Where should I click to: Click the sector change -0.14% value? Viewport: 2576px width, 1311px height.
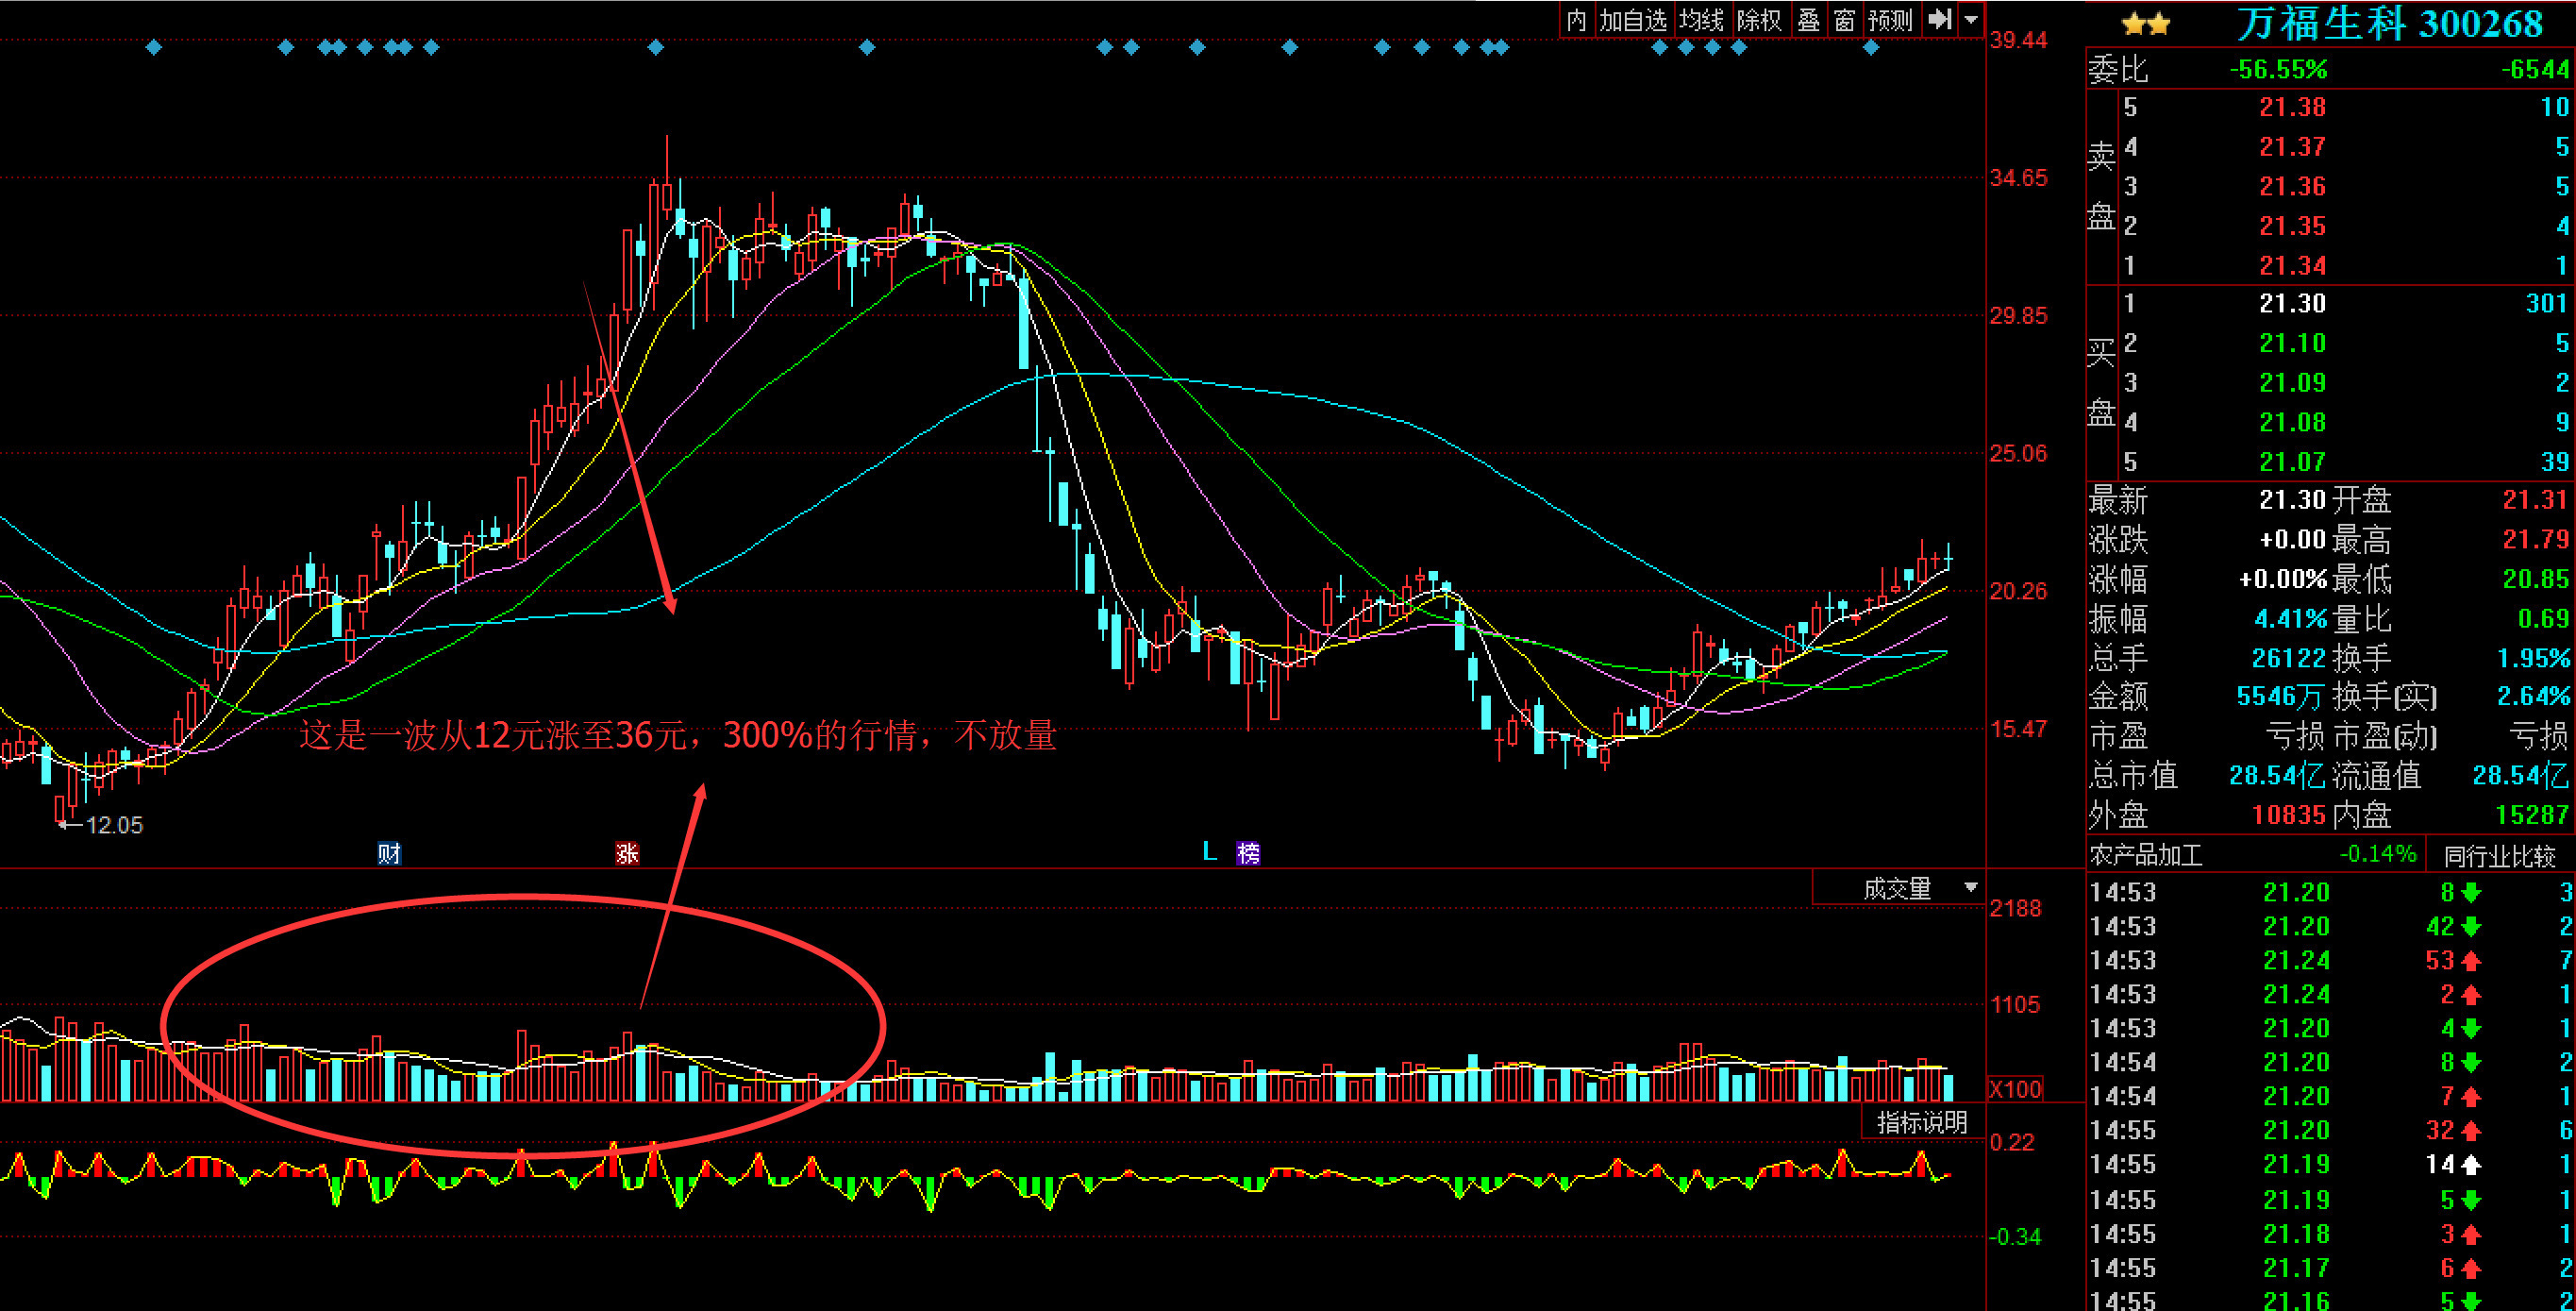point(2377,854)
